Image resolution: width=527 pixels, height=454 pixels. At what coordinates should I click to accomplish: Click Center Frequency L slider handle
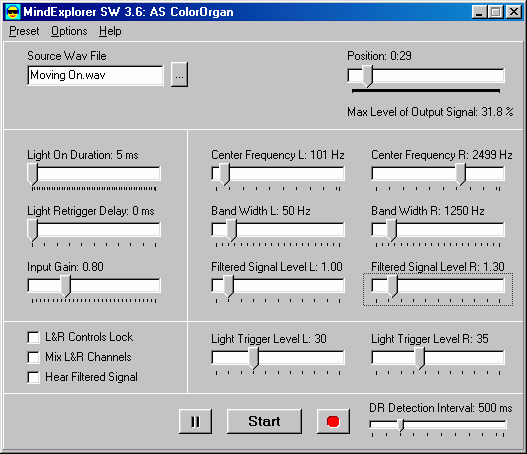tap(225, 174)
